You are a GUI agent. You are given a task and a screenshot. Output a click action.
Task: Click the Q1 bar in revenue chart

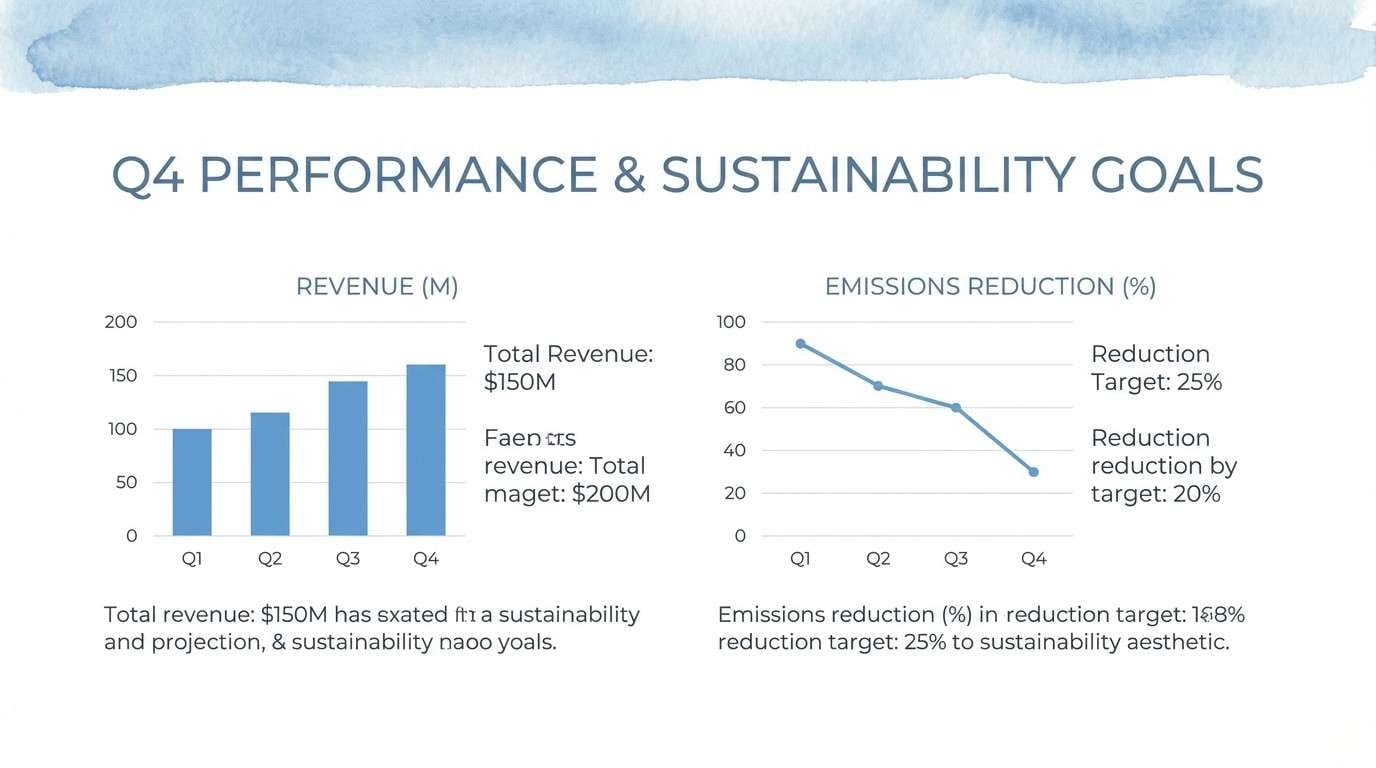(x=192, y=482)
